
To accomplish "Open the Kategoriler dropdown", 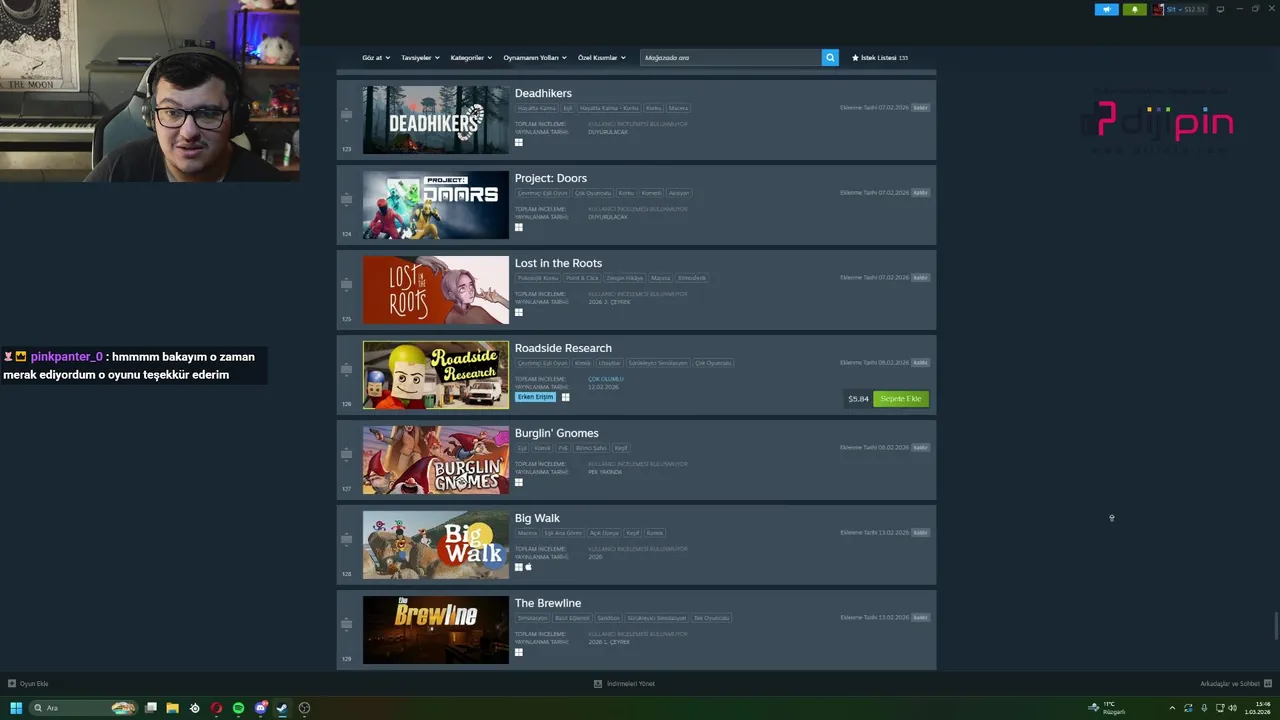I will (471, 58).
